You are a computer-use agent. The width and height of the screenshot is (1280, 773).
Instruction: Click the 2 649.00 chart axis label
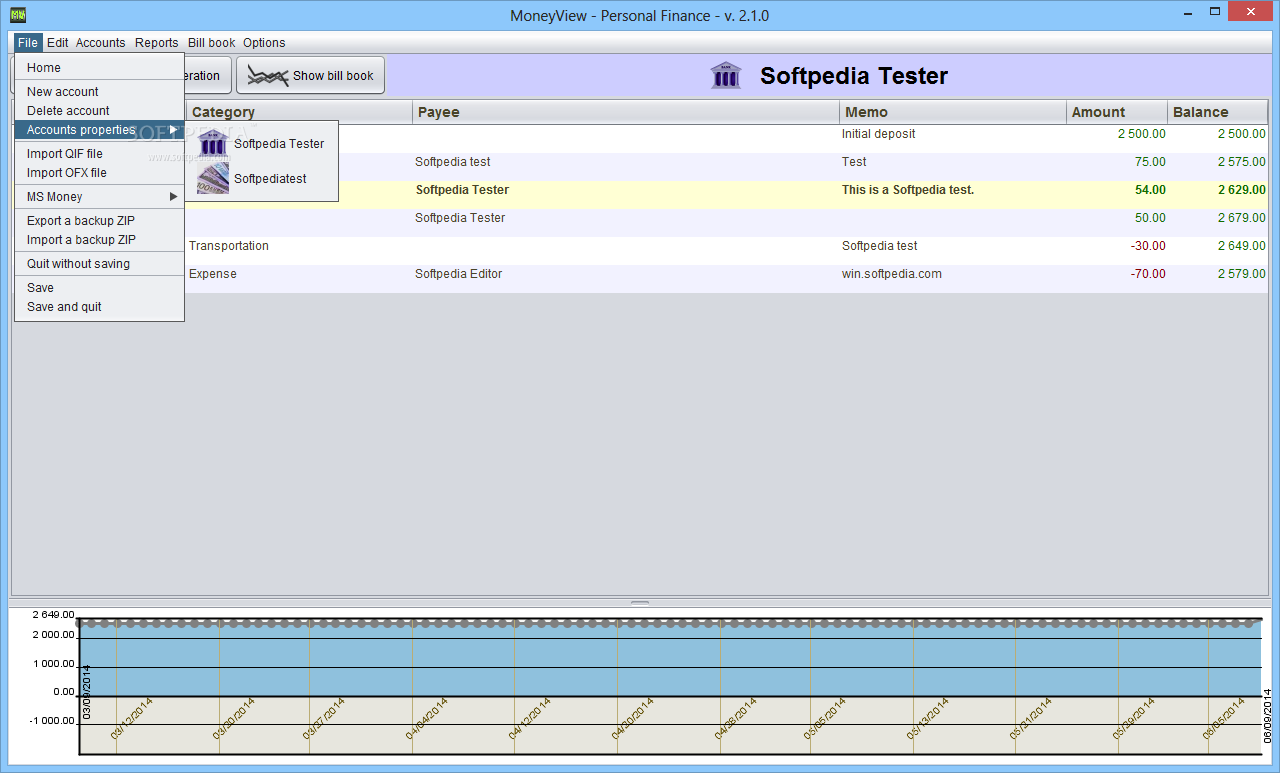tap(54, 614)
